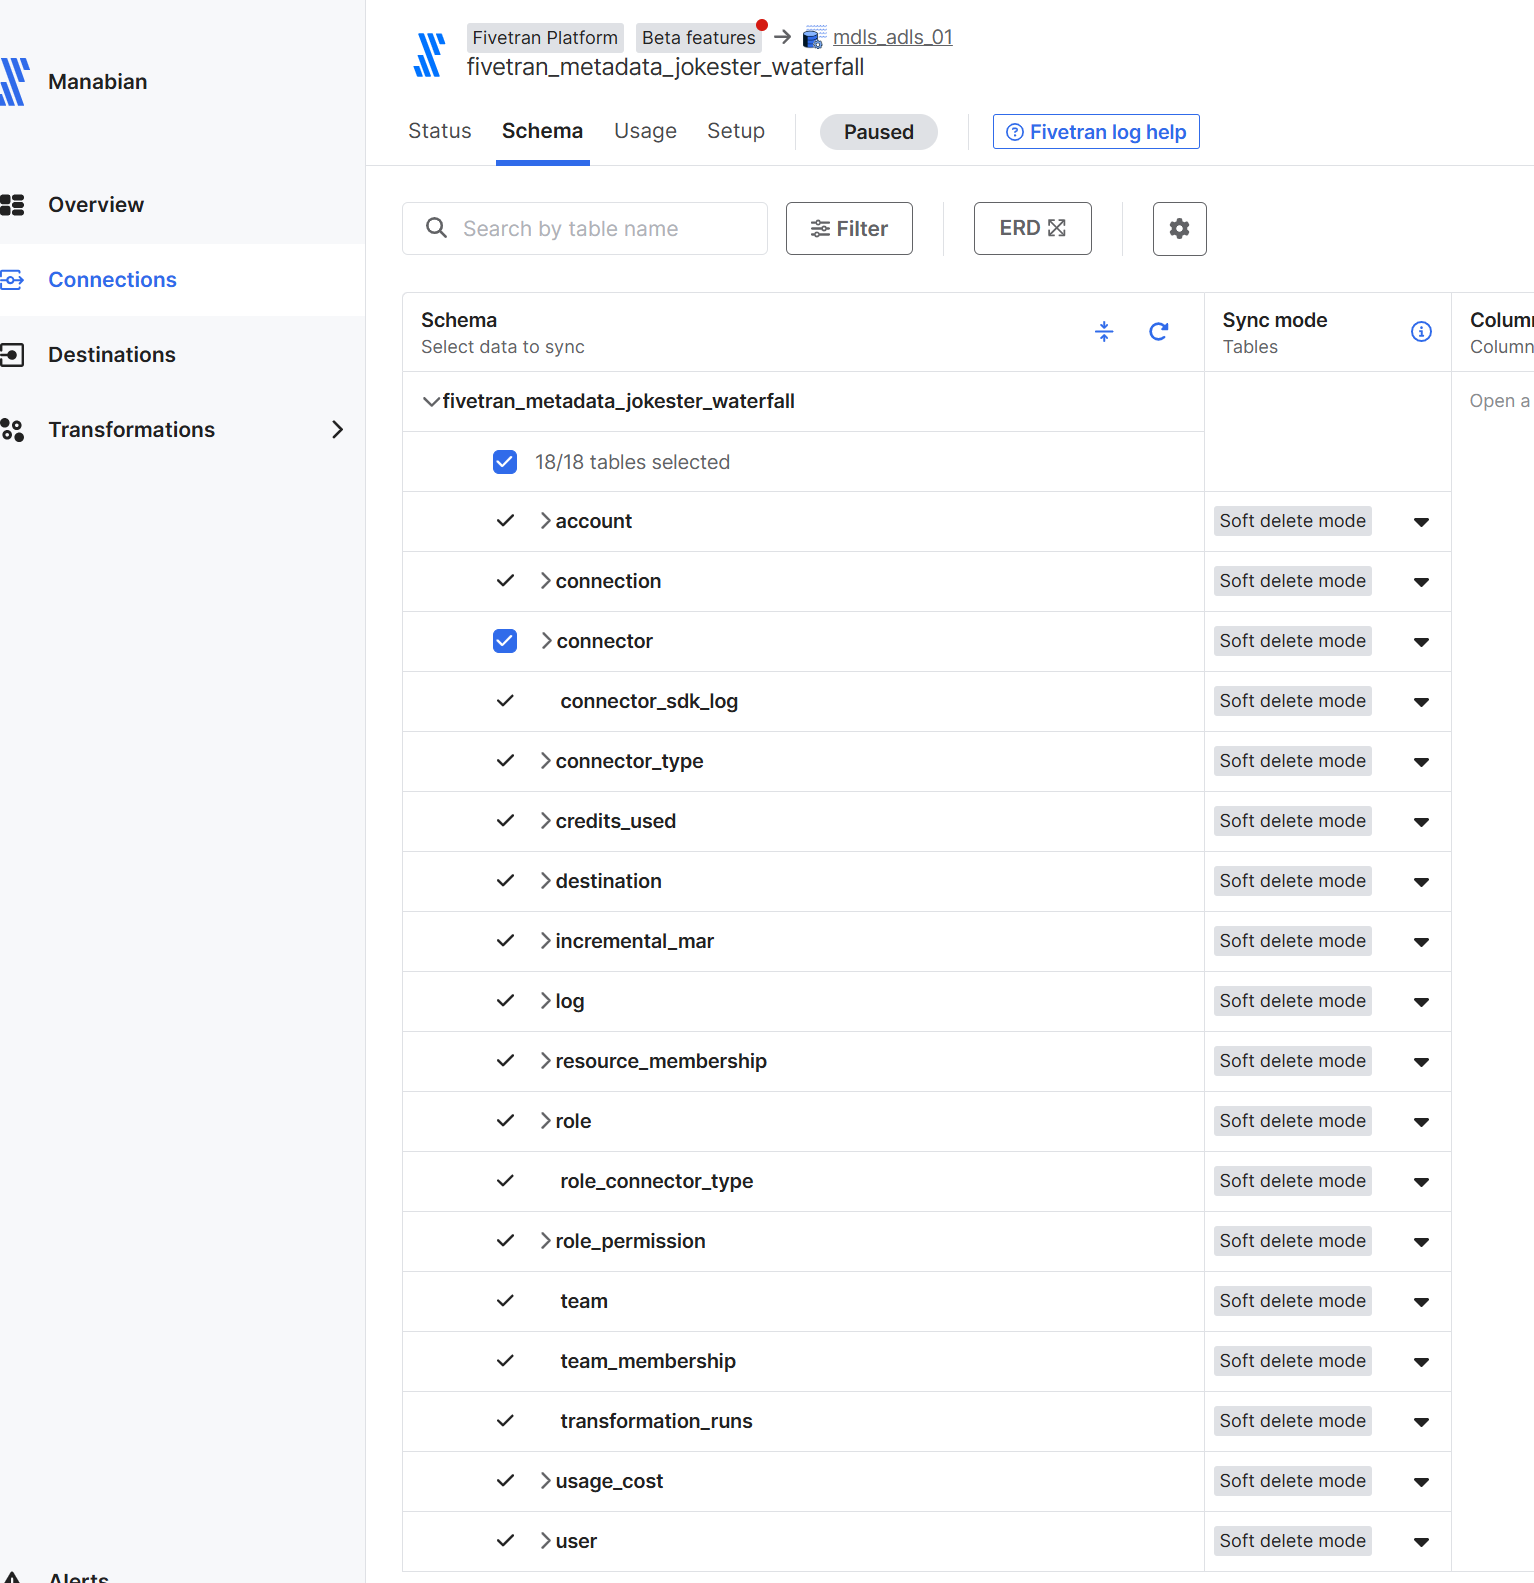Expand the Transformations sidebar submenu arrow
This screenshot has height=1583, width=1534.
point(337,430)
